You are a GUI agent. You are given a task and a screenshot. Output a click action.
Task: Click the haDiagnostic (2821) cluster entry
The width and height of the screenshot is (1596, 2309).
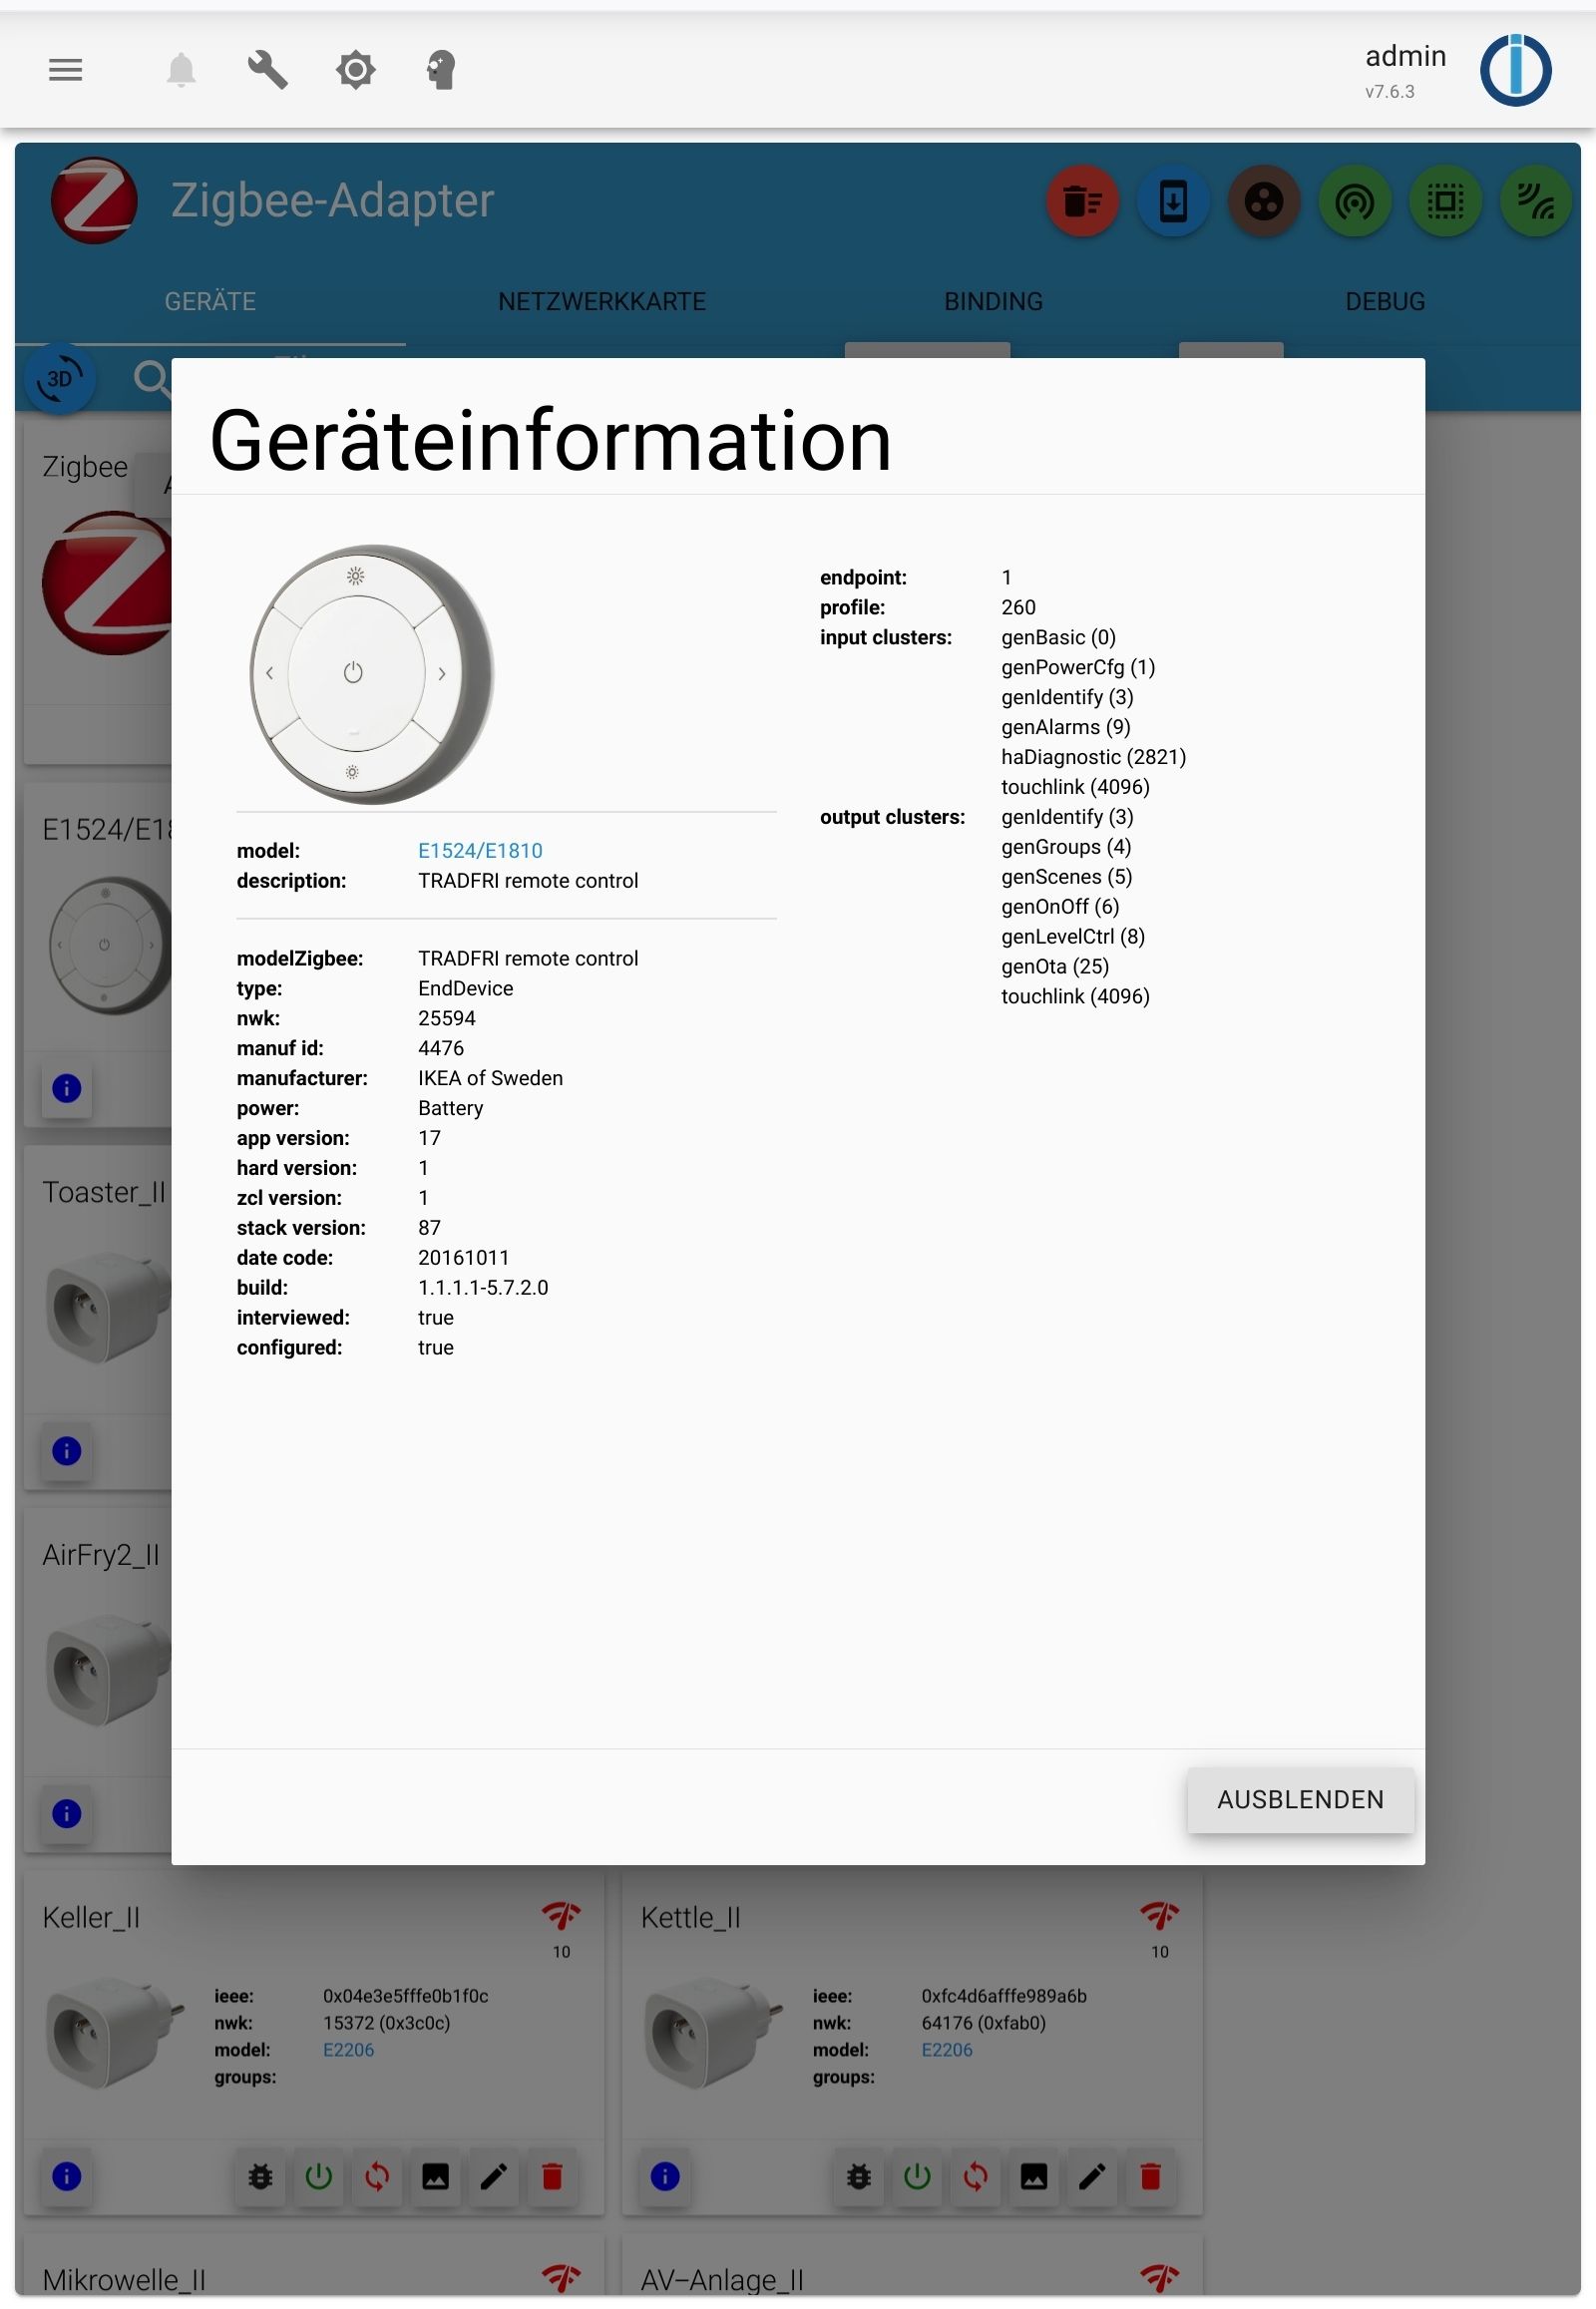coord(1093,757)
